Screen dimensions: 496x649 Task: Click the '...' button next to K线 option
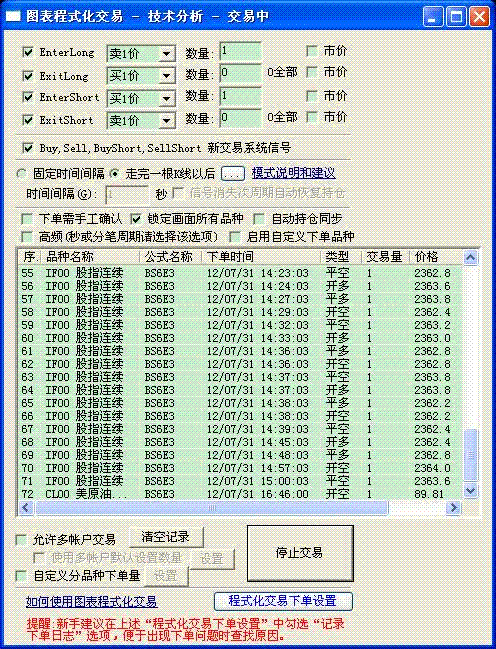pos(233,173)
